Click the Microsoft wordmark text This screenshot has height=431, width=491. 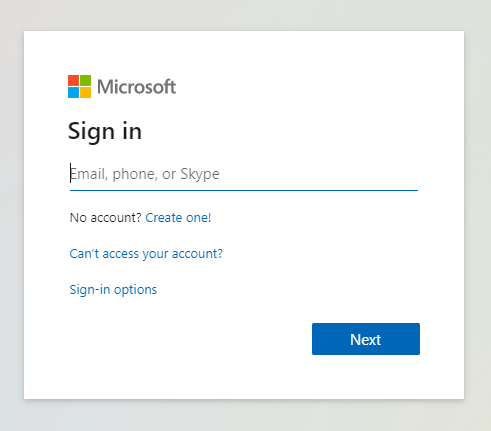(x=136, y=87)
